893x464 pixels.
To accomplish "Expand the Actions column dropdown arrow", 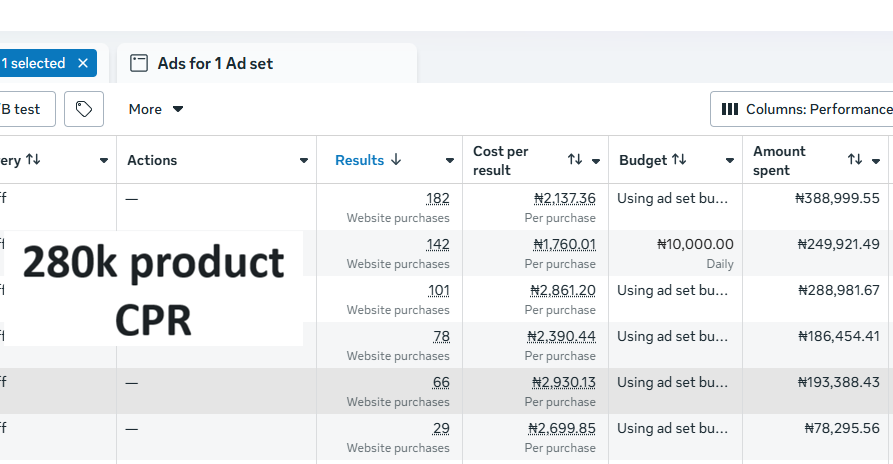I will (x=304, y=161).
